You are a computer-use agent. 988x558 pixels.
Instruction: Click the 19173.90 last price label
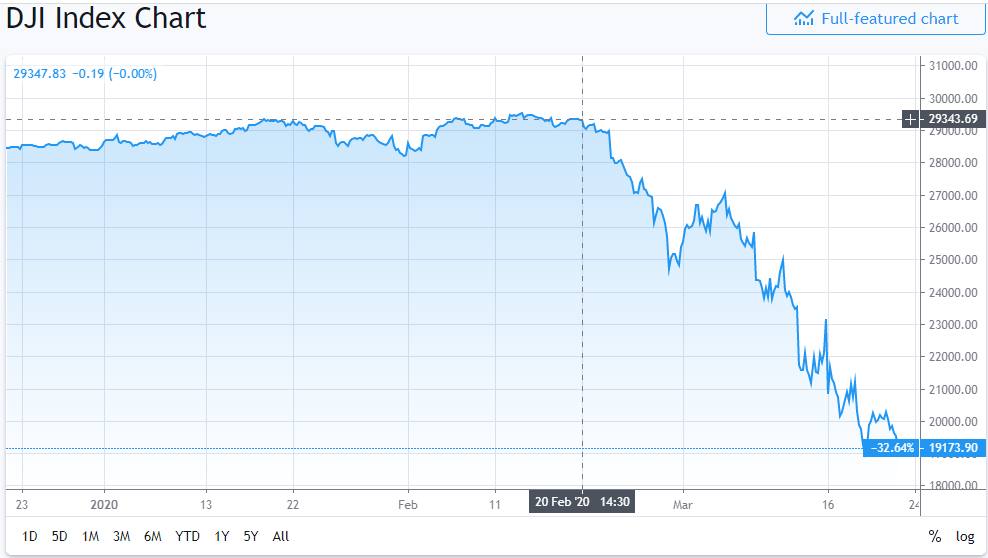click(x=951, y=448)
